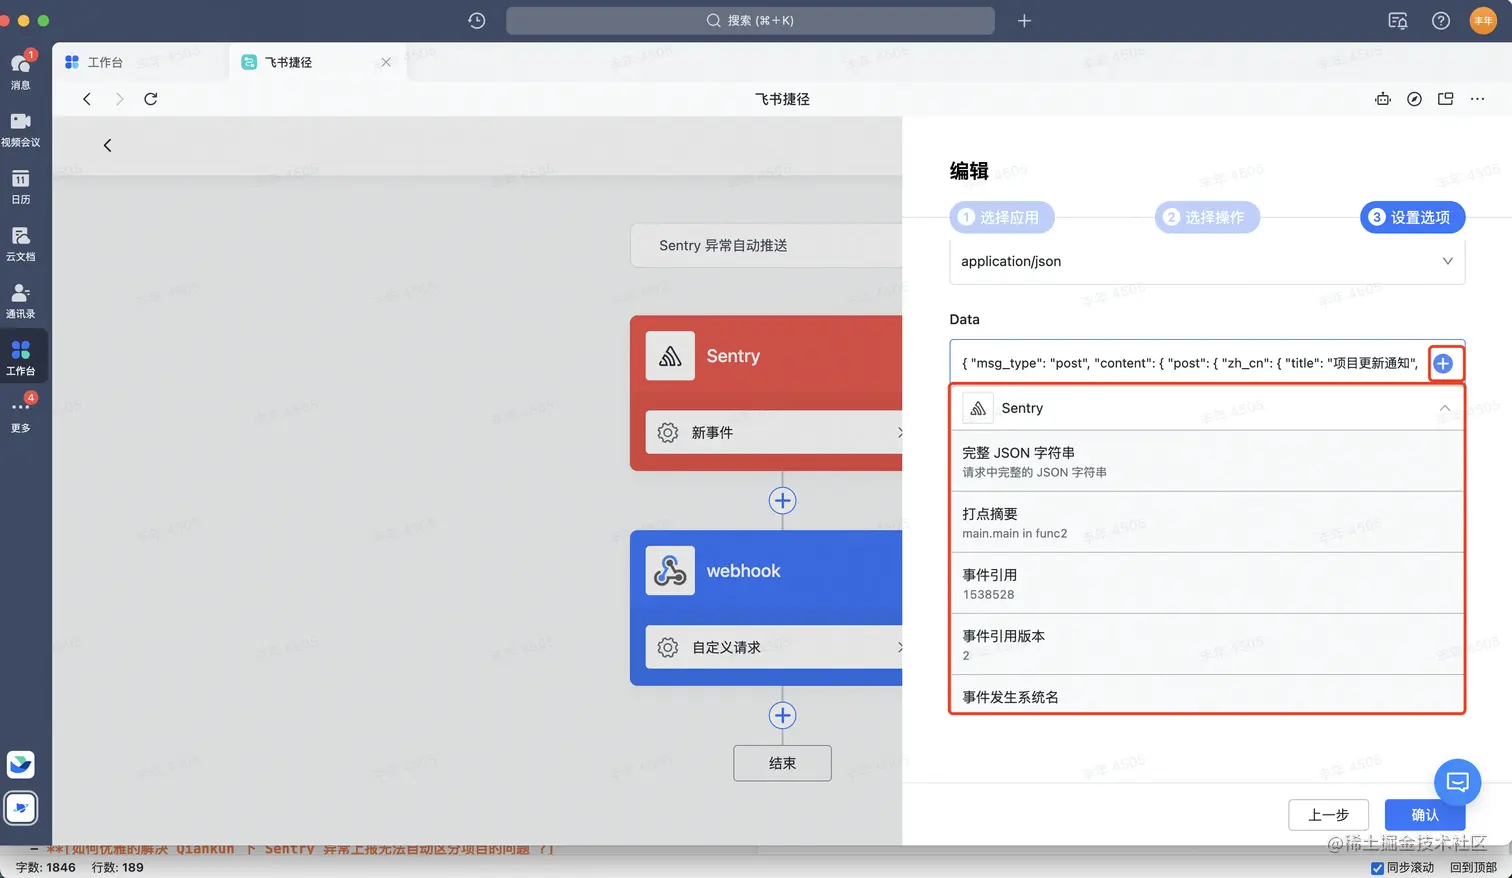
Task: Open More (更多) in sidebar
Action: tap(21, 413)
